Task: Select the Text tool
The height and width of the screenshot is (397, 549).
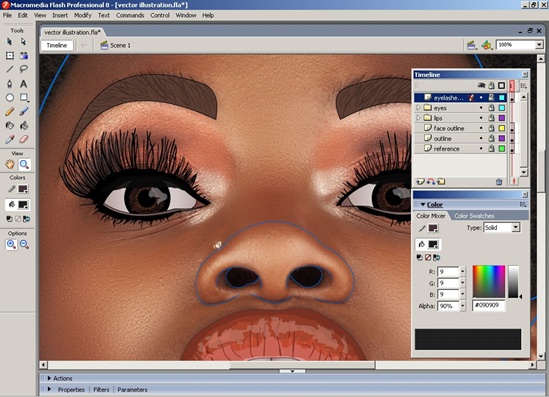Action: [23, 84]
